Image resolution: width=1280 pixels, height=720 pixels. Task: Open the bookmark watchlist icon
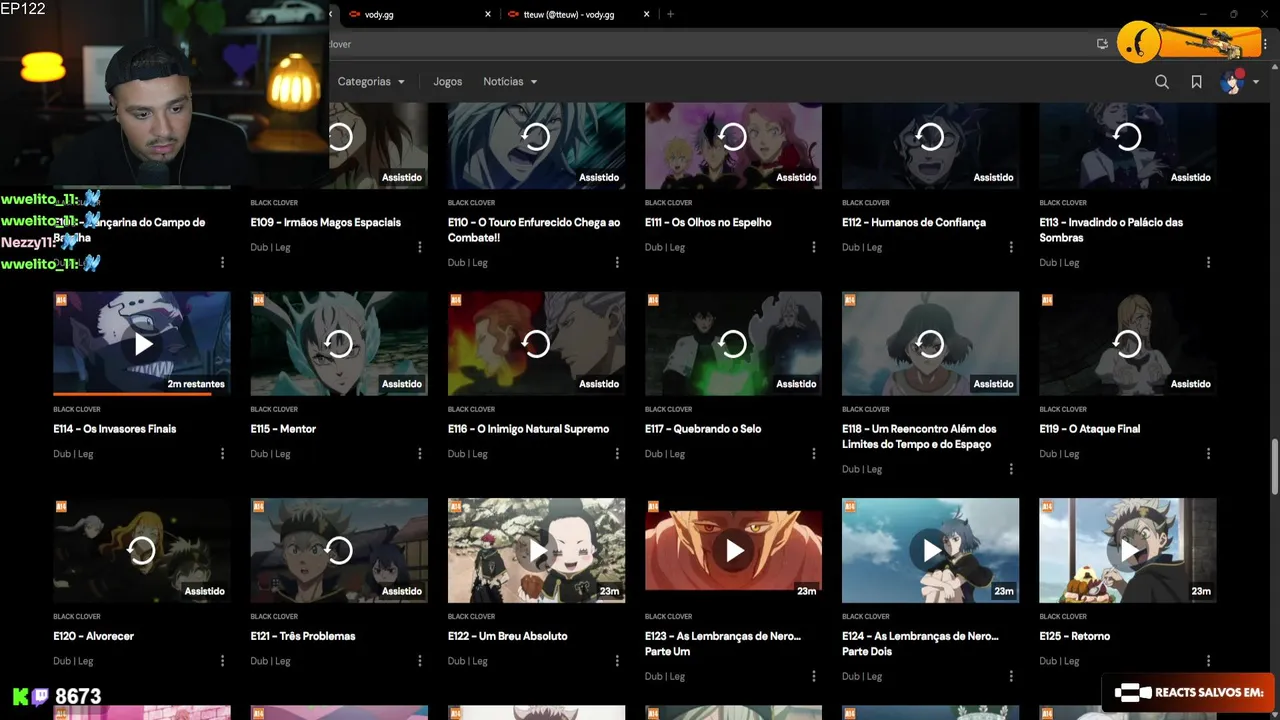point(1196,82)
